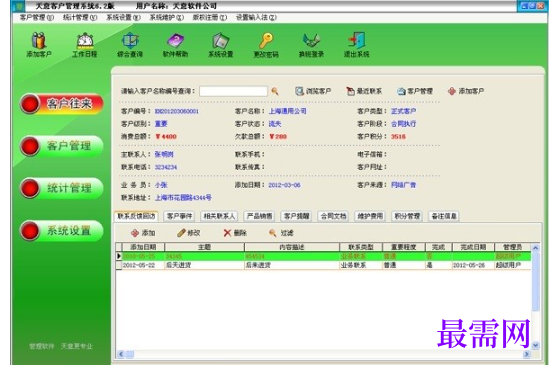Click the address link 上海市花园路4344号
This screenshot has height=365, width=549.
point(183,198)
